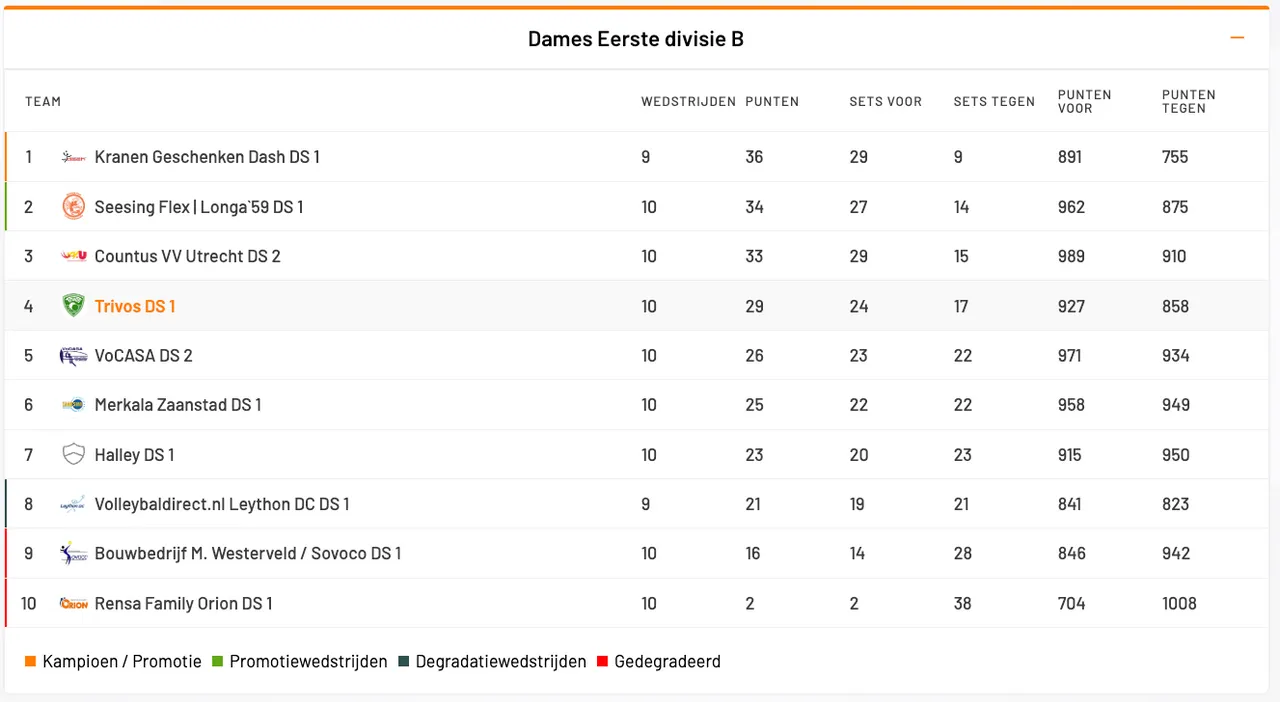Open the Trivos DS 1 team link

pos(135,306)
